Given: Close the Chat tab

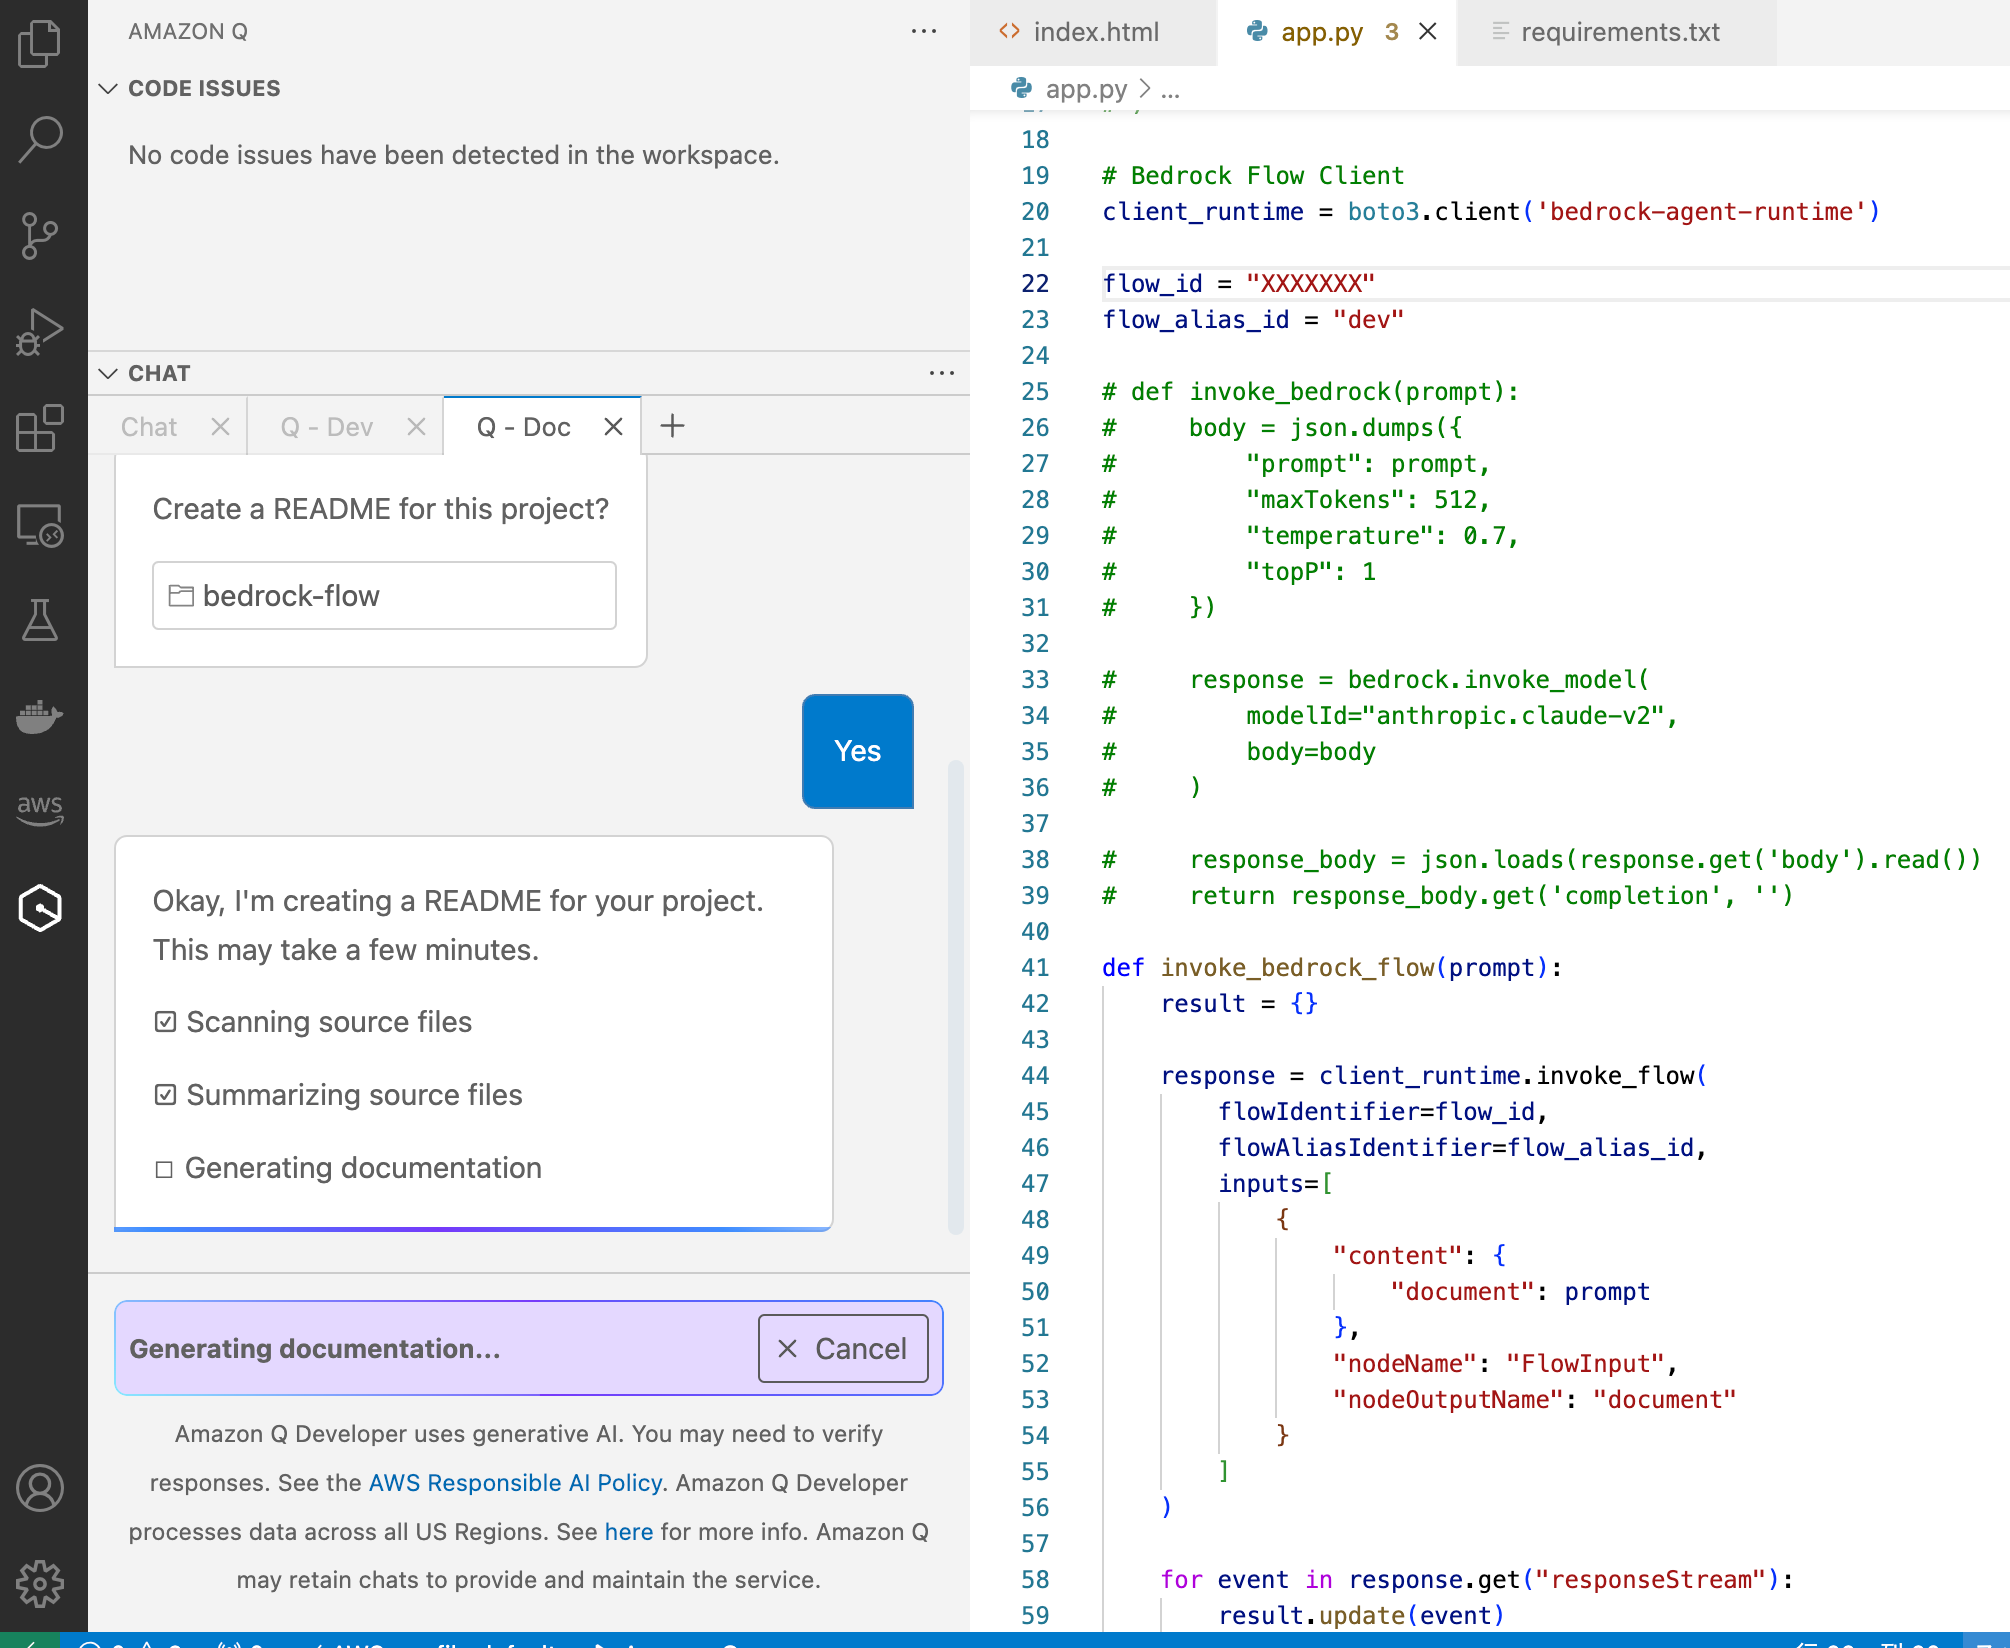Looking at the screenshot, I should 221,427.
